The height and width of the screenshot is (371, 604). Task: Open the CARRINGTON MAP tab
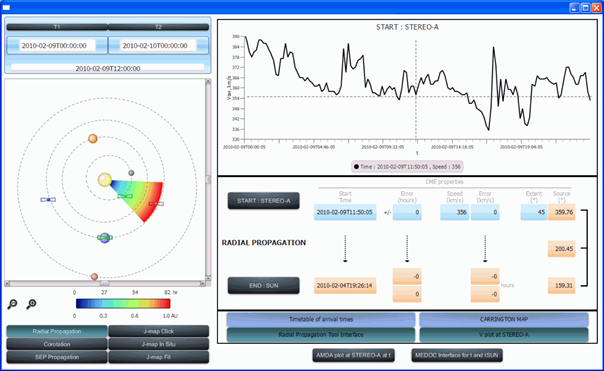tap(504, 319)
